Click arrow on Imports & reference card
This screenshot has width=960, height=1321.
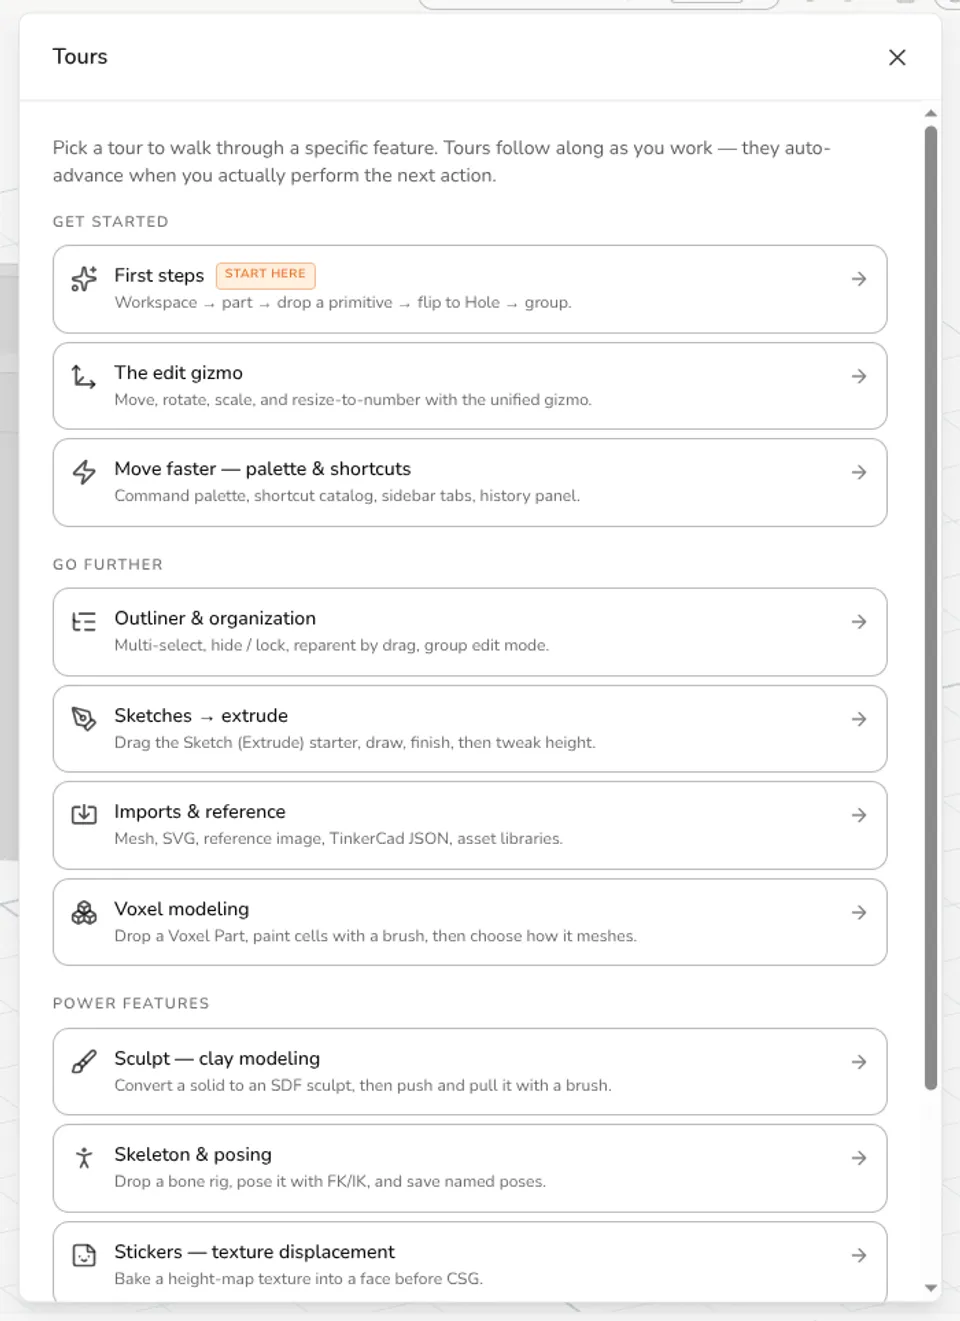859,815
